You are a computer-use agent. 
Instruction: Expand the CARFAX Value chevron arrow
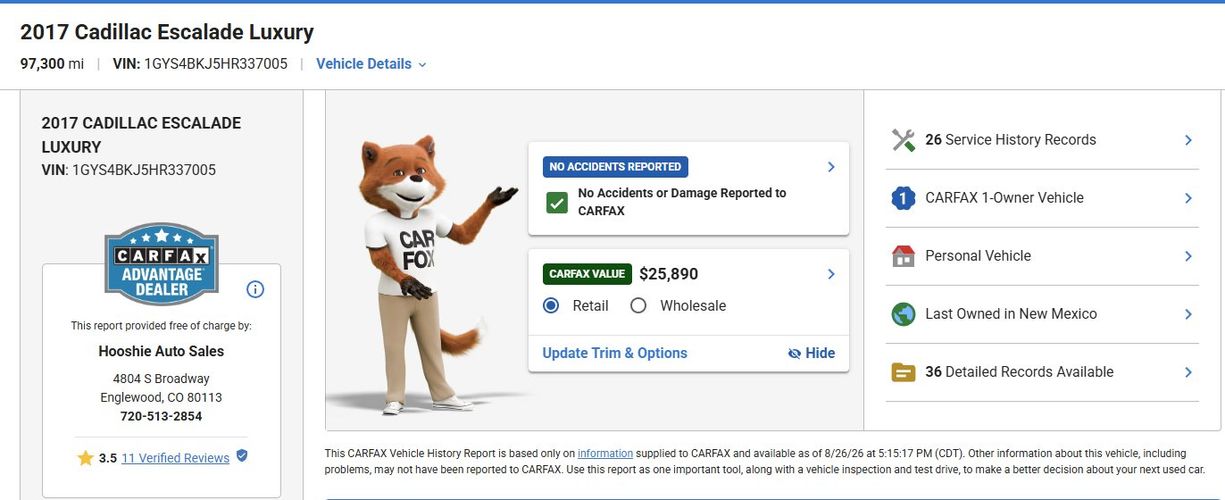click(x=831, y=274)
